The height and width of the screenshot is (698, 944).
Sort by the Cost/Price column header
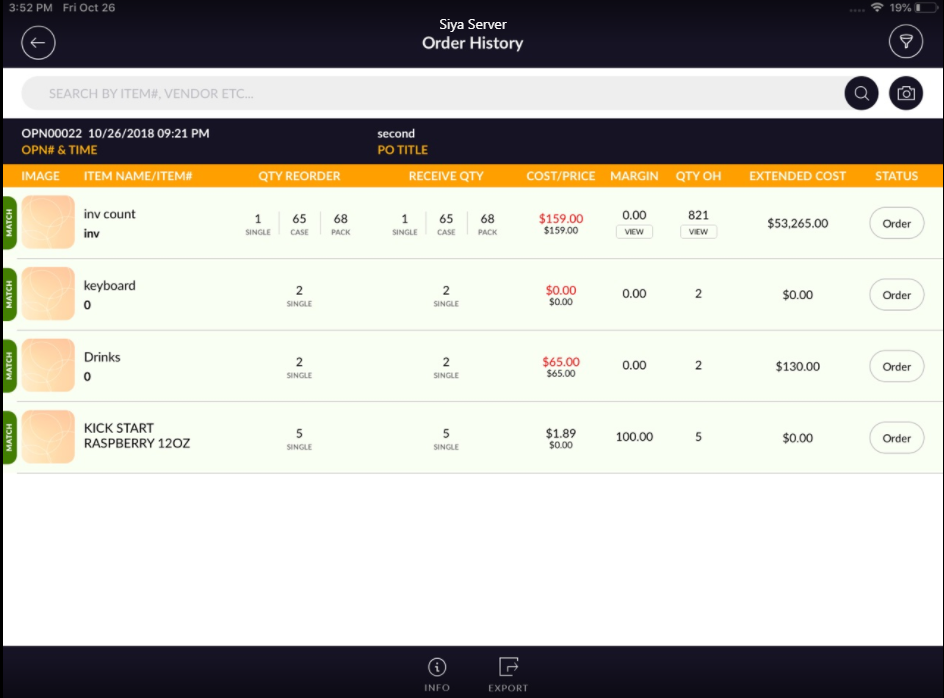[x=561, y=176]
